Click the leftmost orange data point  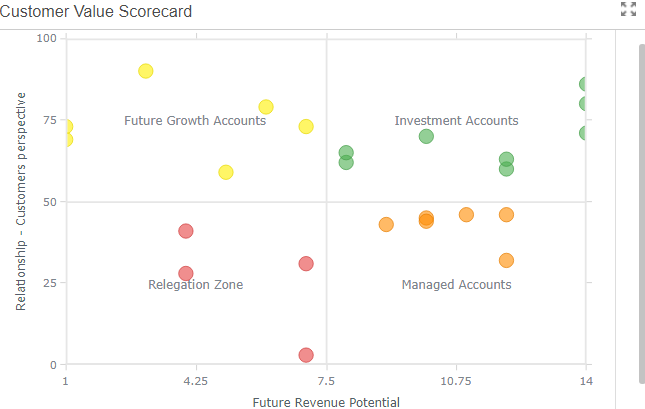click(386, 225)
